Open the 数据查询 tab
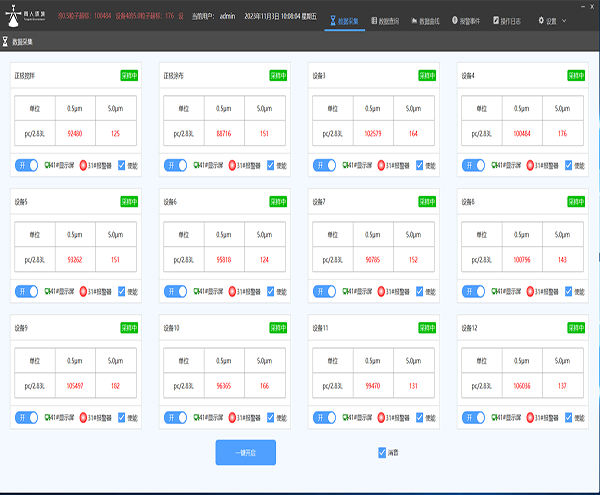Image resolution: width=600 pixels, height=495 pixels. click(x=385, y=21)
